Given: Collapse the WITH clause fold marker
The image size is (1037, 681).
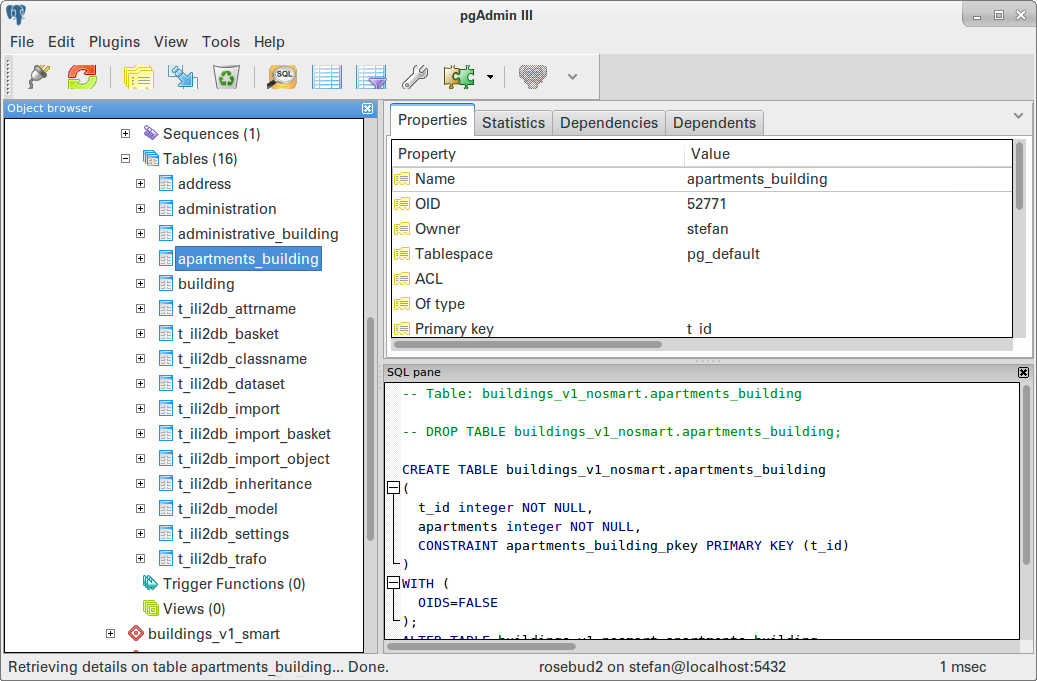Looking at the screenshot, I should tap(394, 583).
